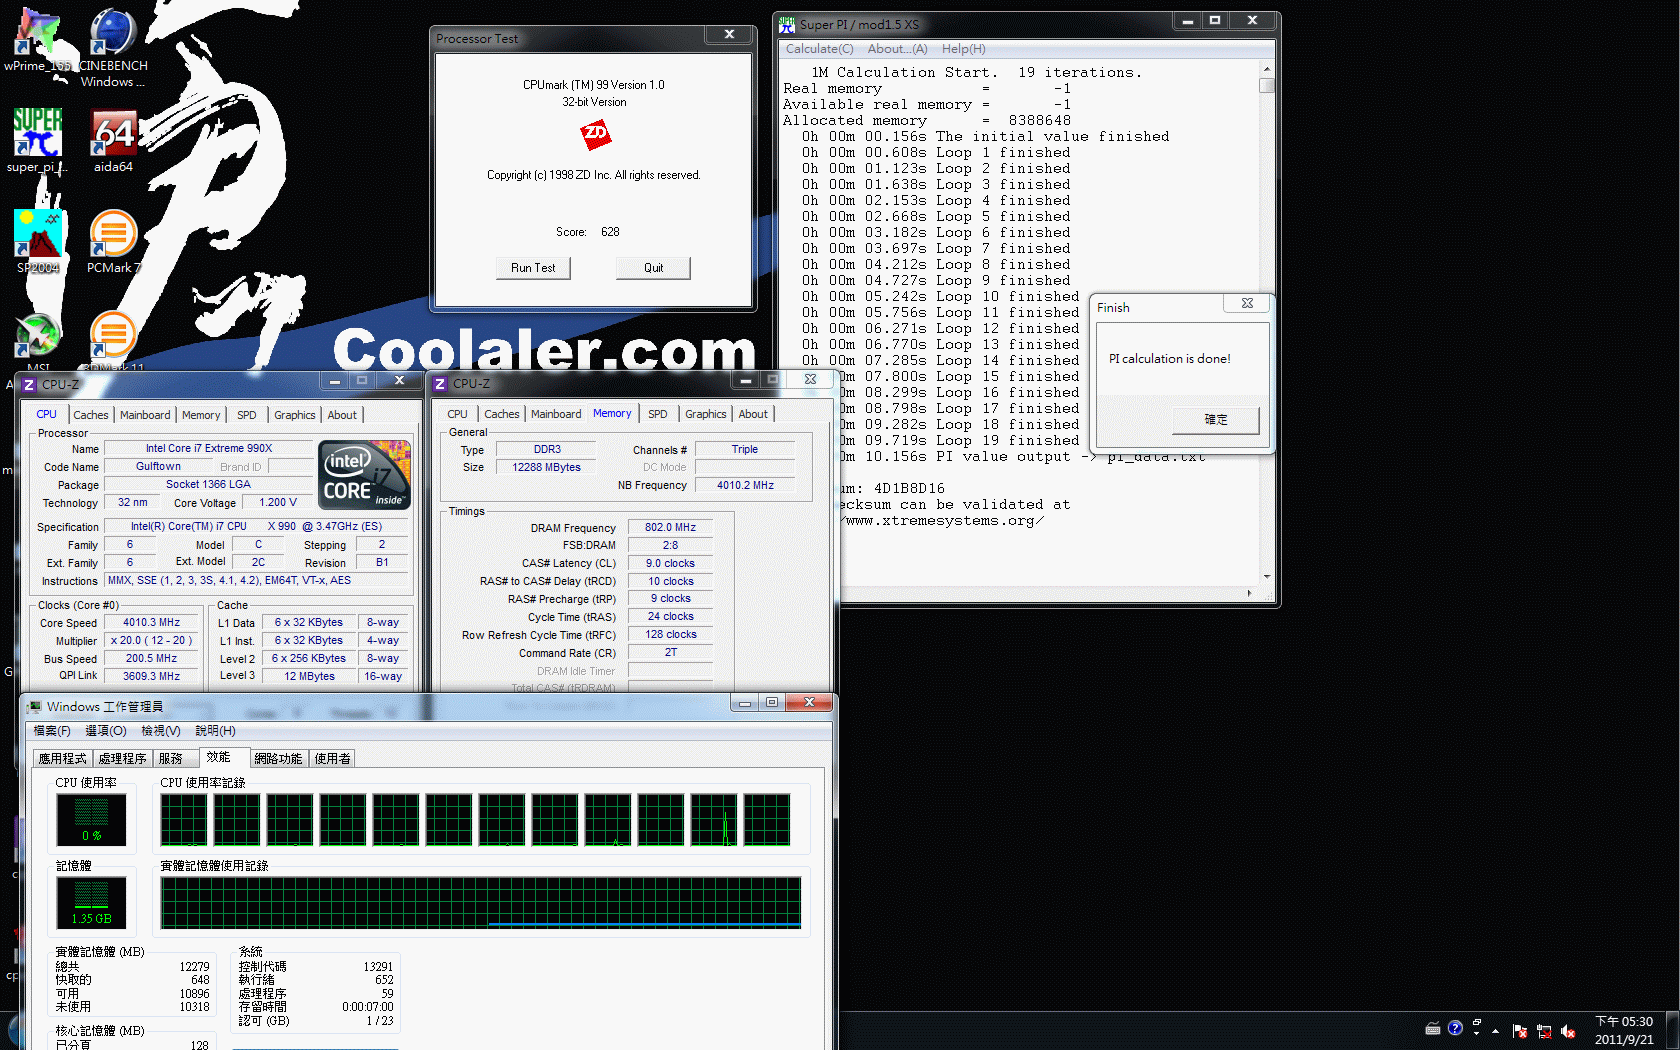Switch to Mainboard tab in left CPU-Z

pos(145,415)
